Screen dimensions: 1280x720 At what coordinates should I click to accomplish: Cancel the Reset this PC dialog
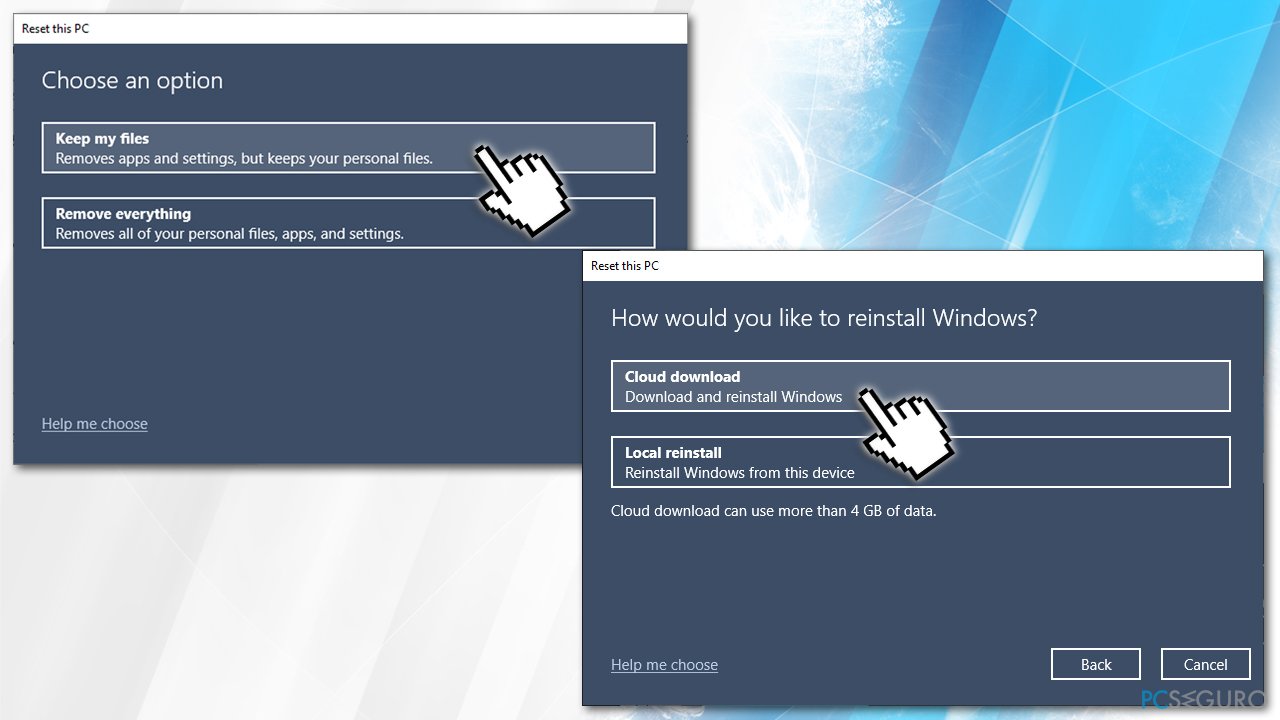click(1205, 665)
